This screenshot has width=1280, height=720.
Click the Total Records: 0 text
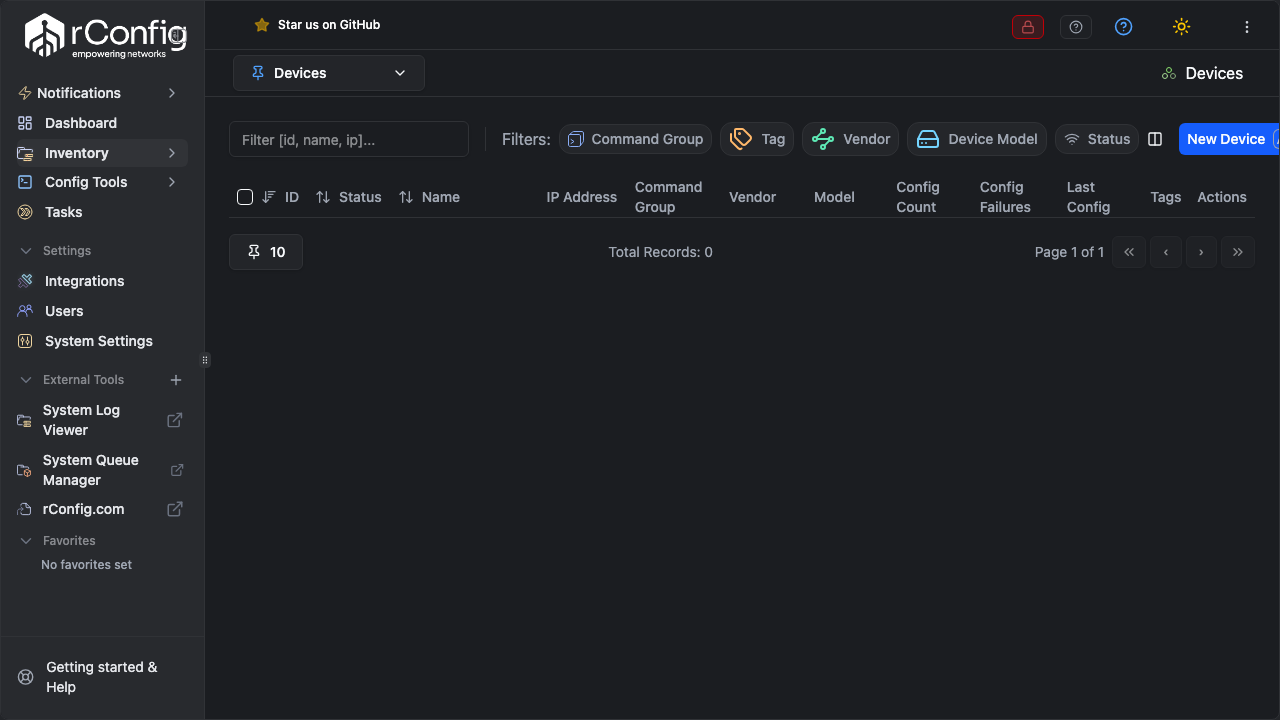(x=661, y=252)
